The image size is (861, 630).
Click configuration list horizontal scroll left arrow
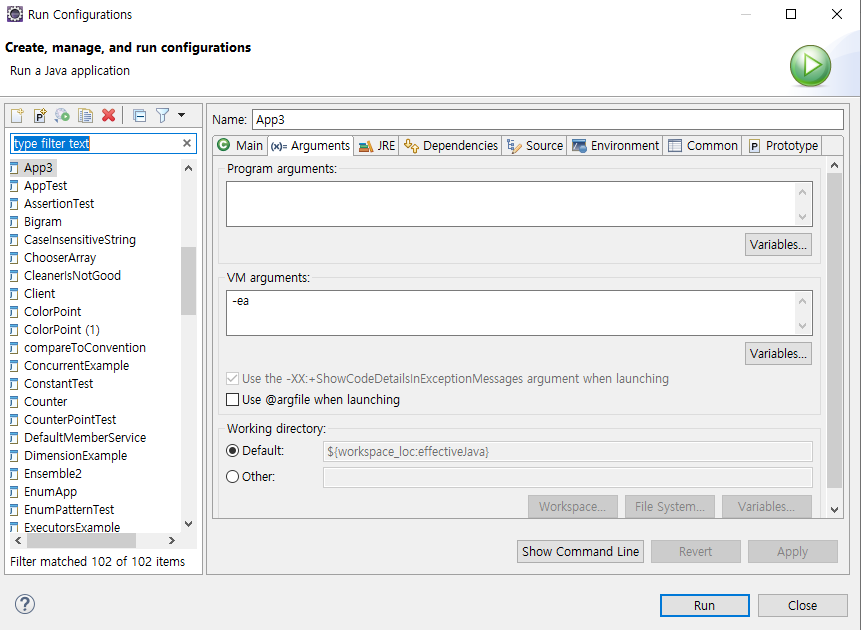[x=18, y=540]
